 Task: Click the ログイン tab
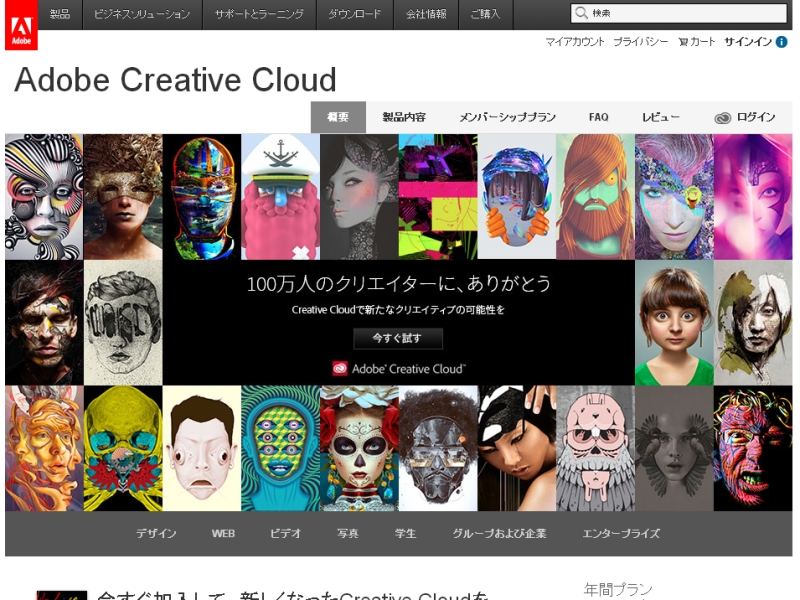tap(745, 117)
